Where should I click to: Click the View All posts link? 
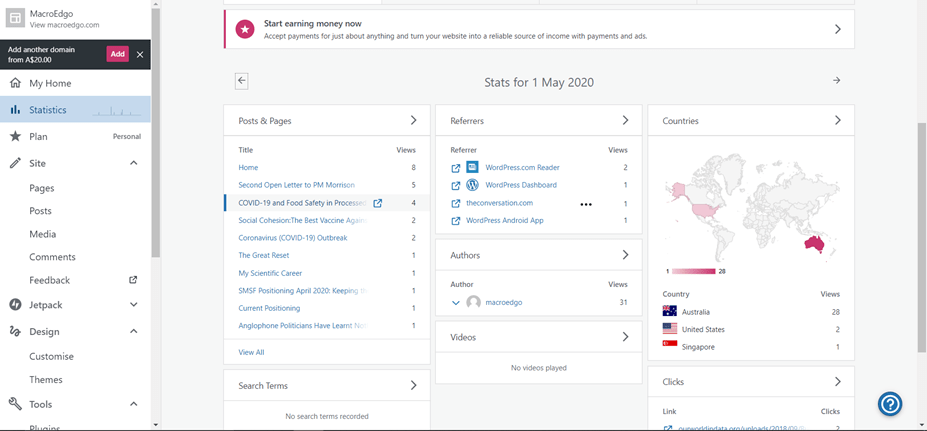tap(251, 352)
